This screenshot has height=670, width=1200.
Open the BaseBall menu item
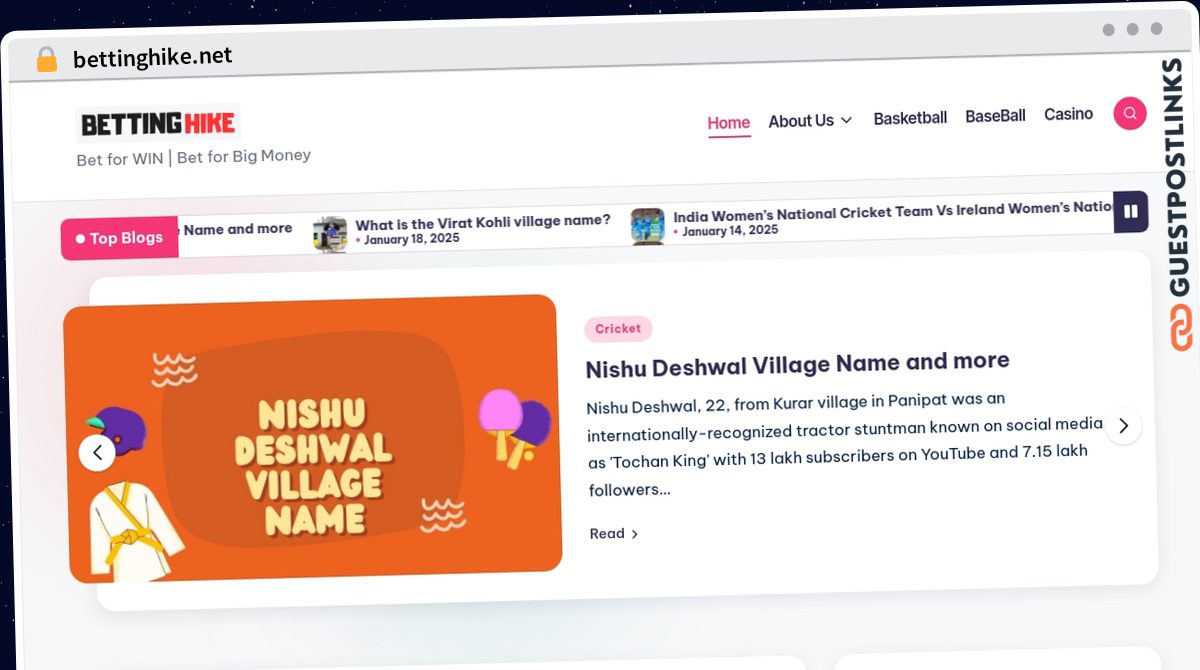click(x=995, y=116)
